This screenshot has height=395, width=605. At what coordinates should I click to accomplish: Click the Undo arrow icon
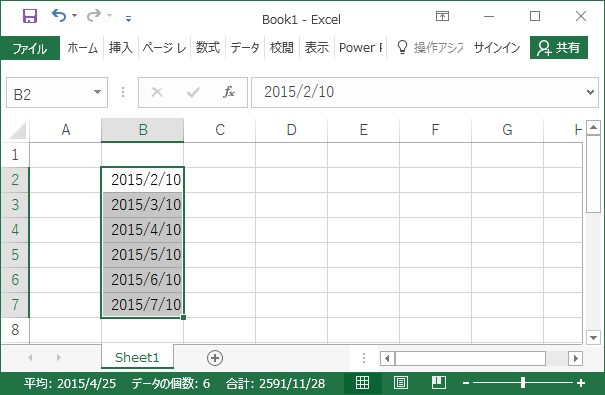pos(59,15)
